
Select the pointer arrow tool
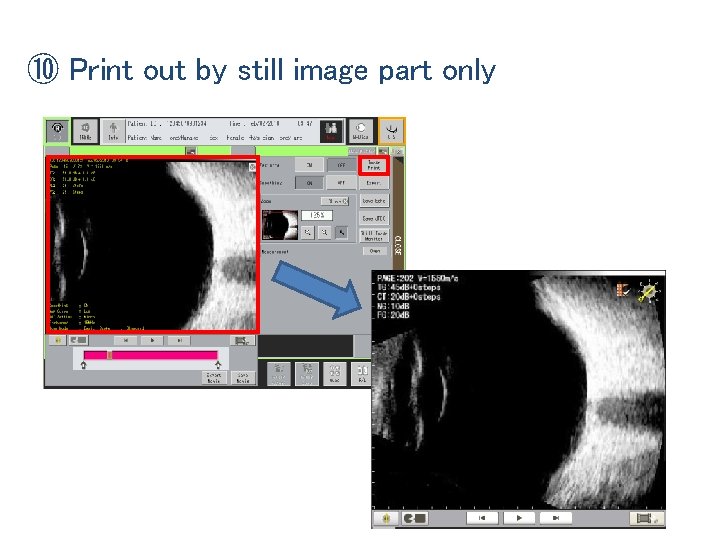click(342, 232)
